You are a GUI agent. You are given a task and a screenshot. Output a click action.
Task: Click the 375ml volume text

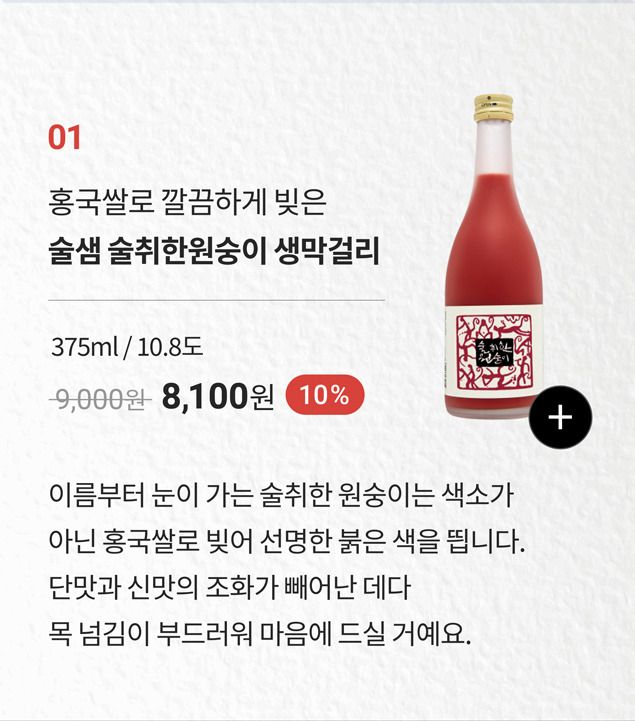point(85,347)
